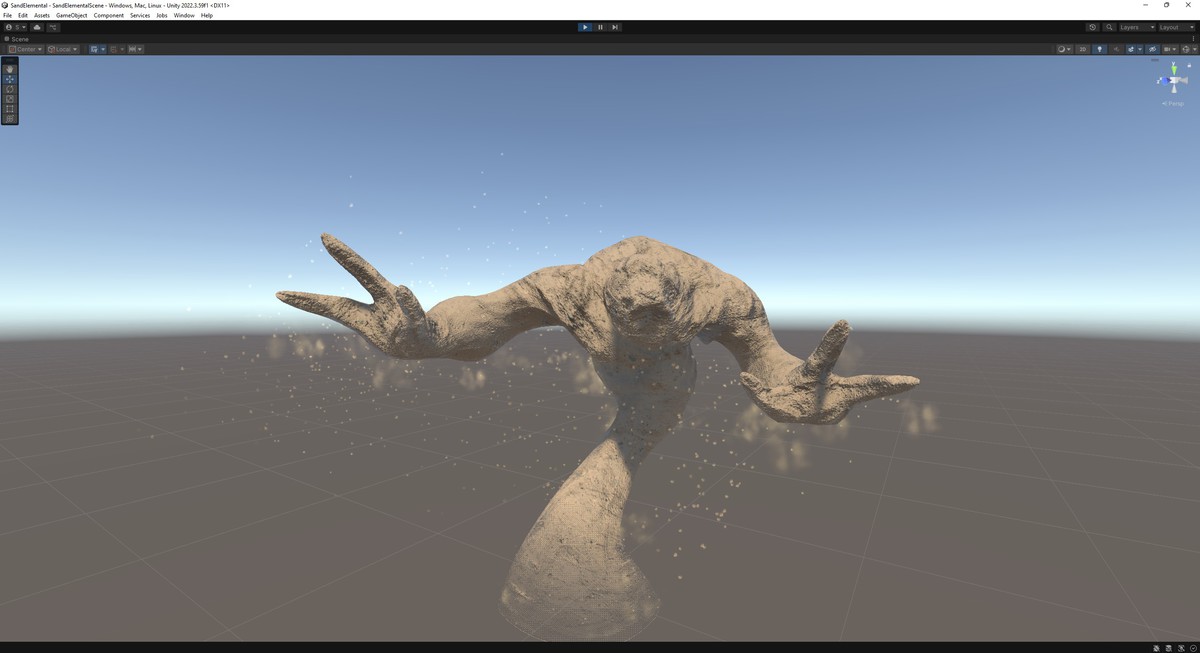
Task: Open the GameObject menu
Action: [x=71, y=15]
